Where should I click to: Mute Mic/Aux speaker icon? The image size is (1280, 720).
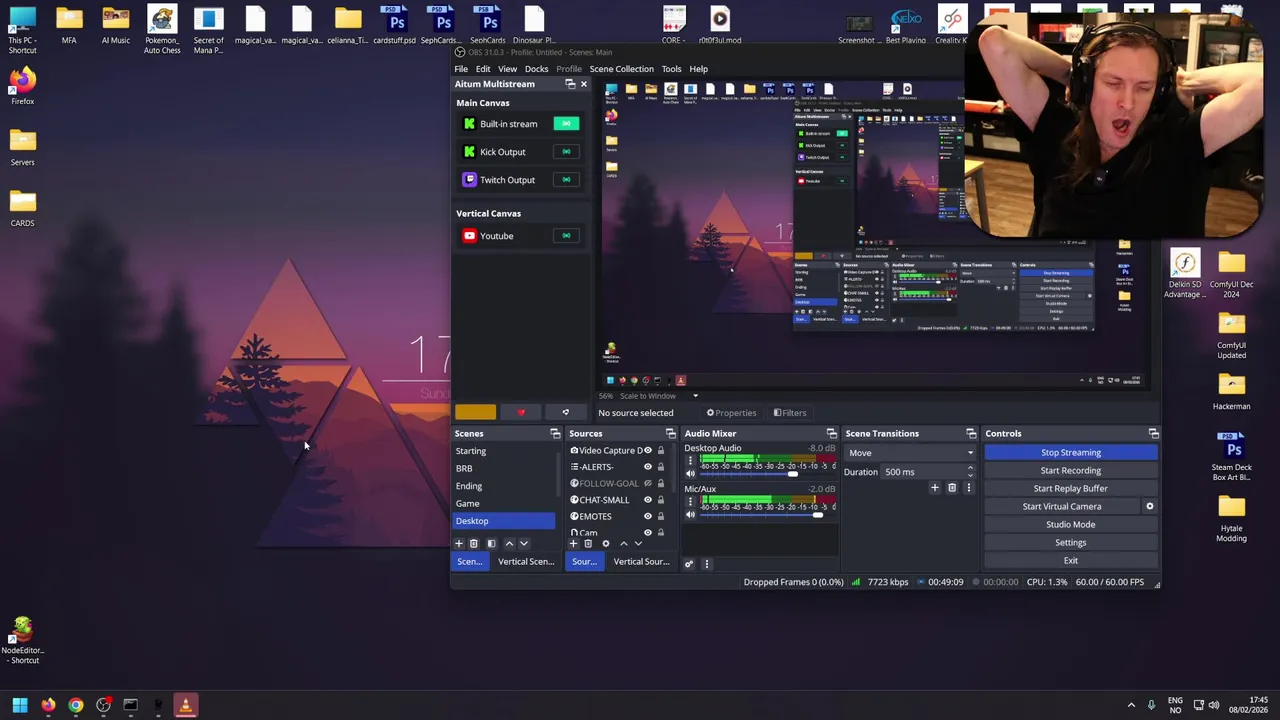(x=690, y=515)
